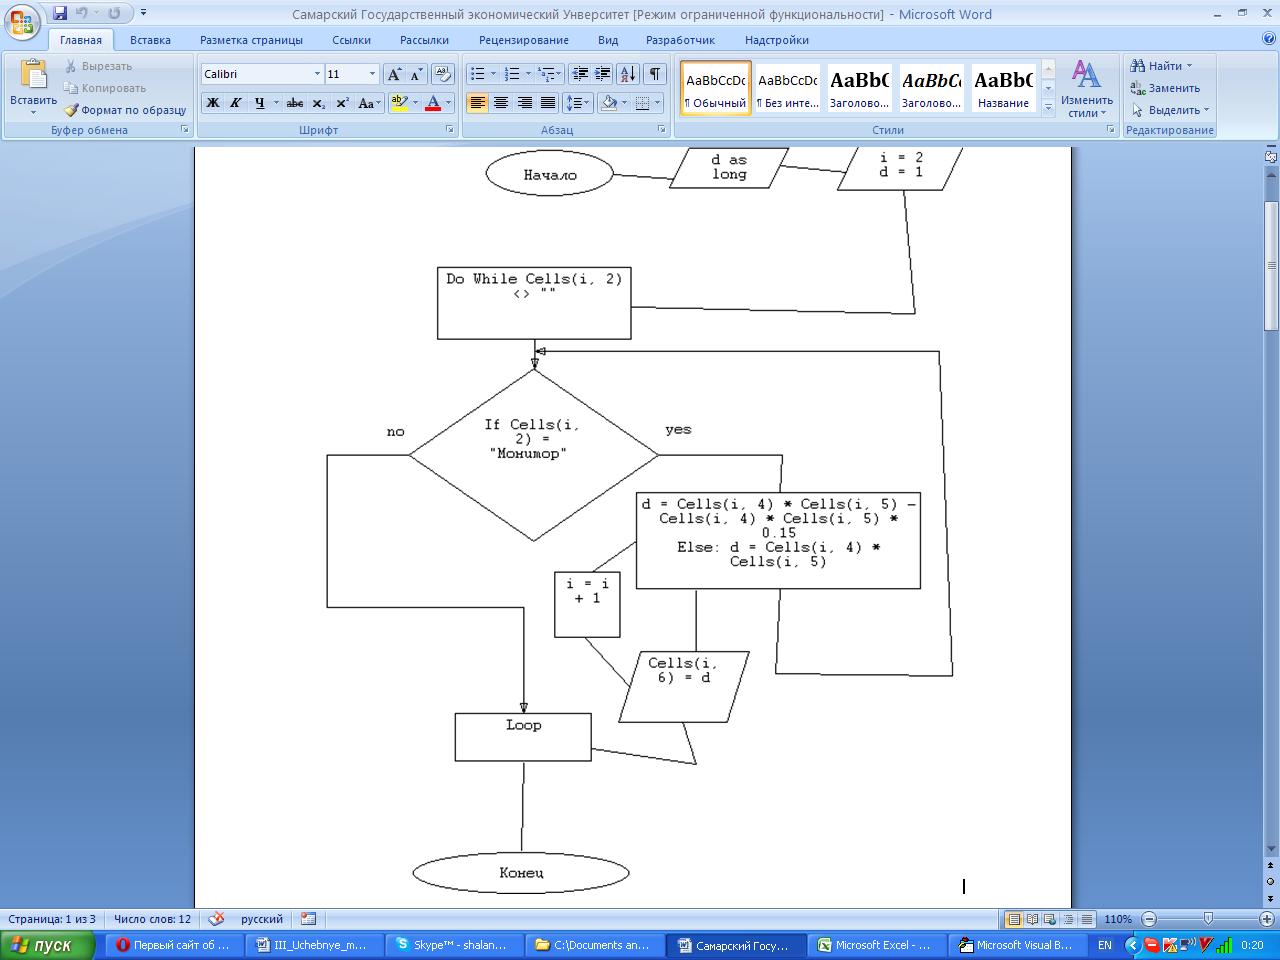Viewport: 1280px width, 960px height.
Task: Click the zoom slider handle in status bar
Action: coord(1208,919)
